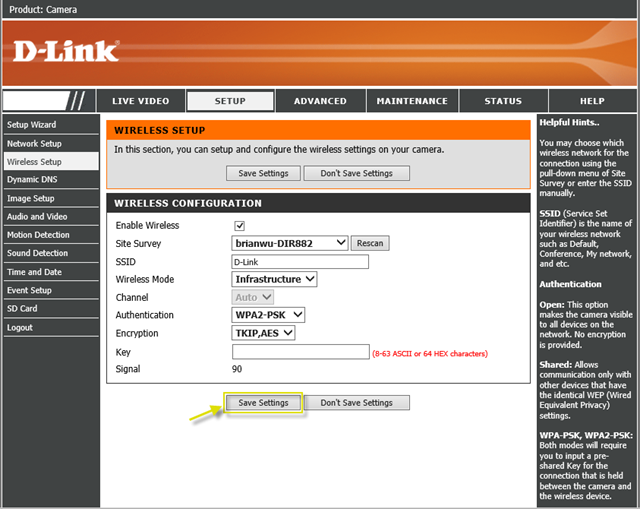Screen dimensions: 640x509
Task: Select Network Setup in sidebar
Action: click(34, 143)
